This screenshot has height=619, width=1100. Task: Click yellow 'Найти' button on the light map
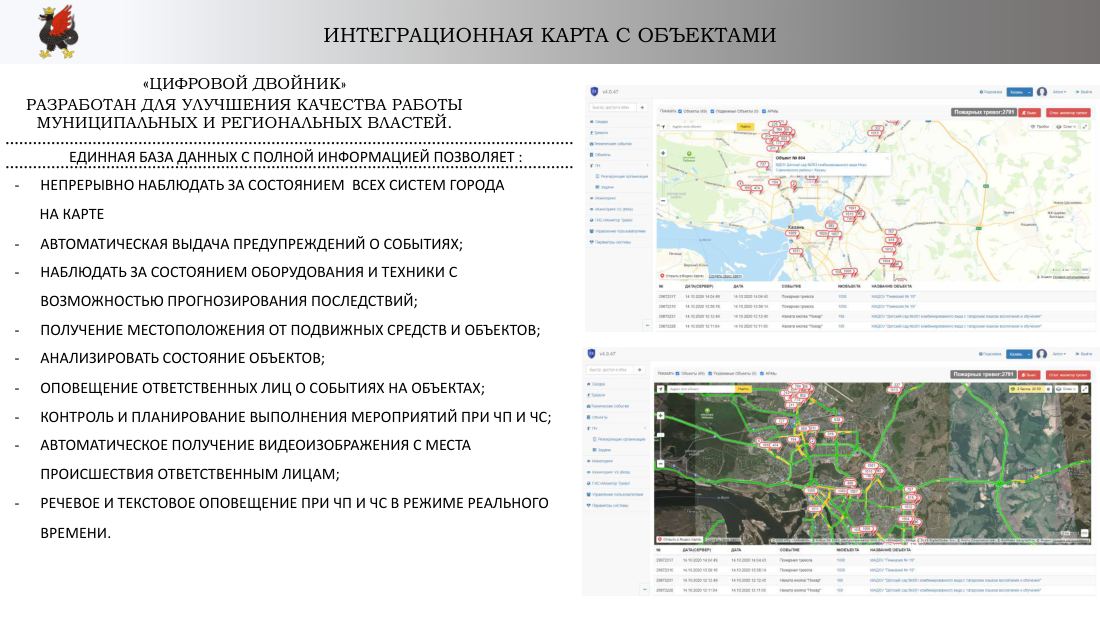[x=745, y=127]
